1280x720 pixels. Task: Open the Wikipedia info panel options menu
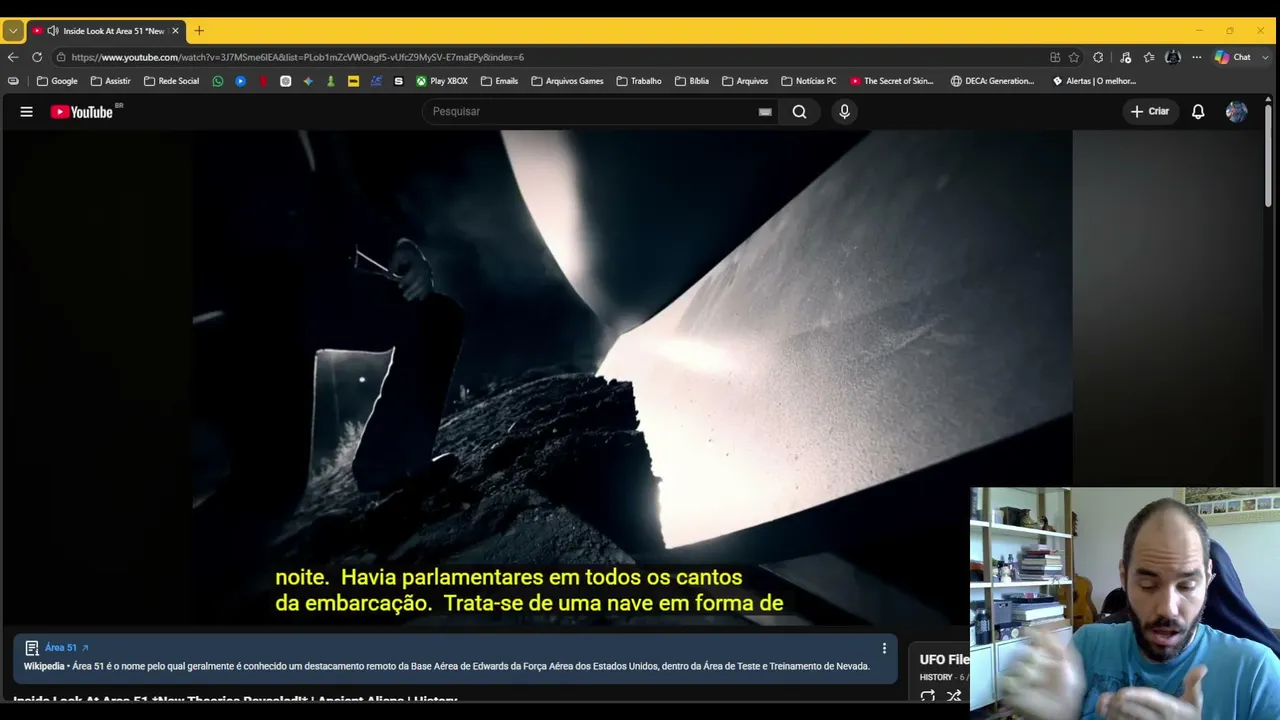(x=884, y=649)
